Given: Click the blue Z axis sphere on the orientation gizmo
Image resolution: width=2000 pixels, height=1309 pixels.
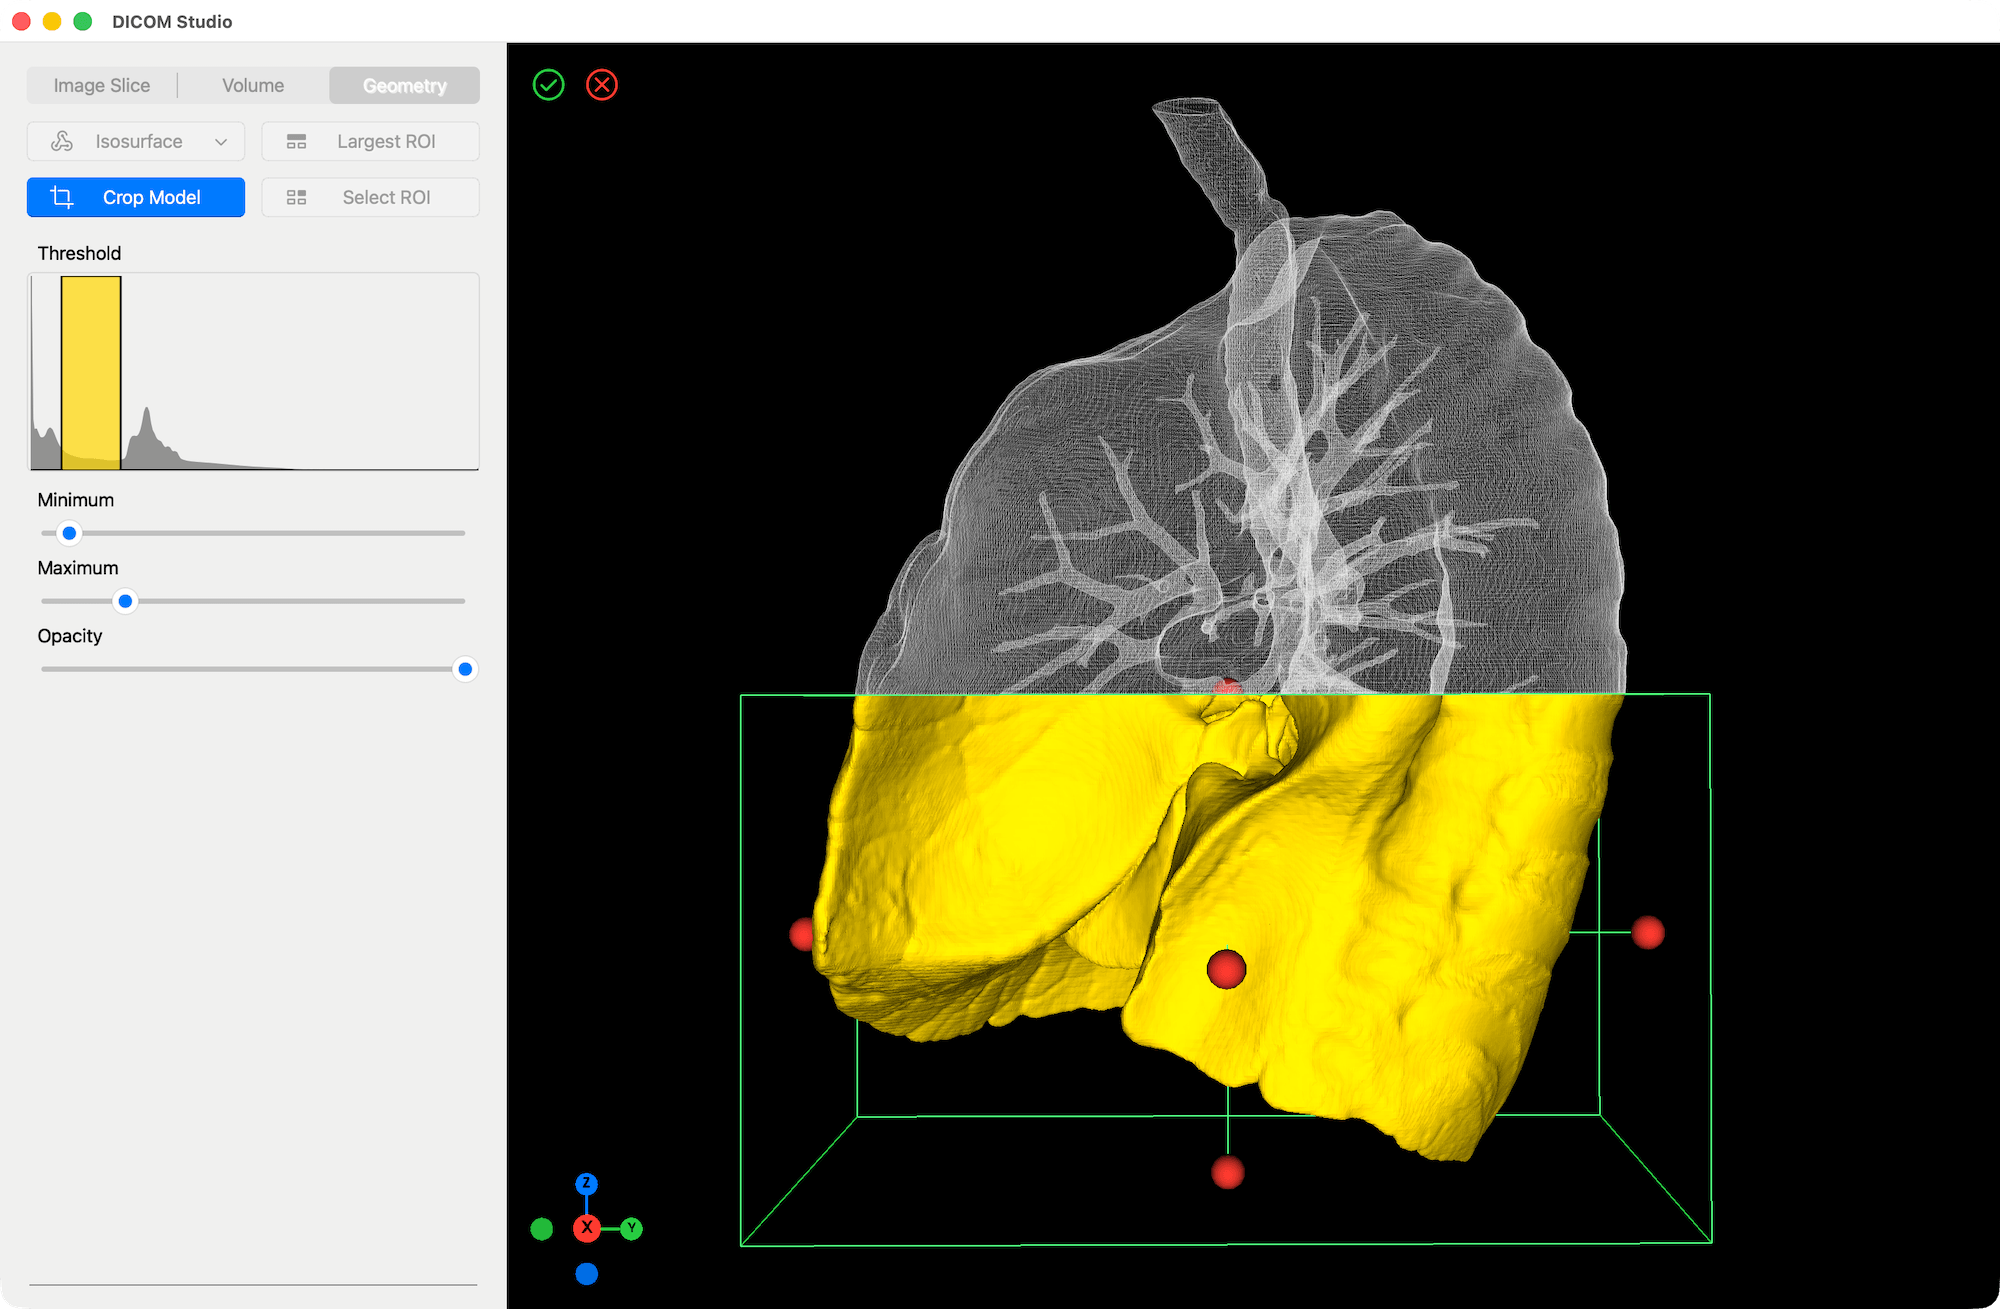Looking at the screenshot, I should point(586,1184).
